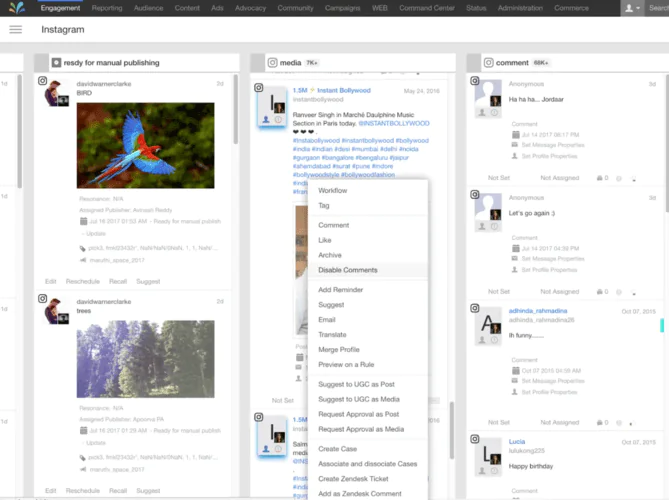
Task: Click the manual publishing column scrollbar
Action: click(x=236, y=109)
